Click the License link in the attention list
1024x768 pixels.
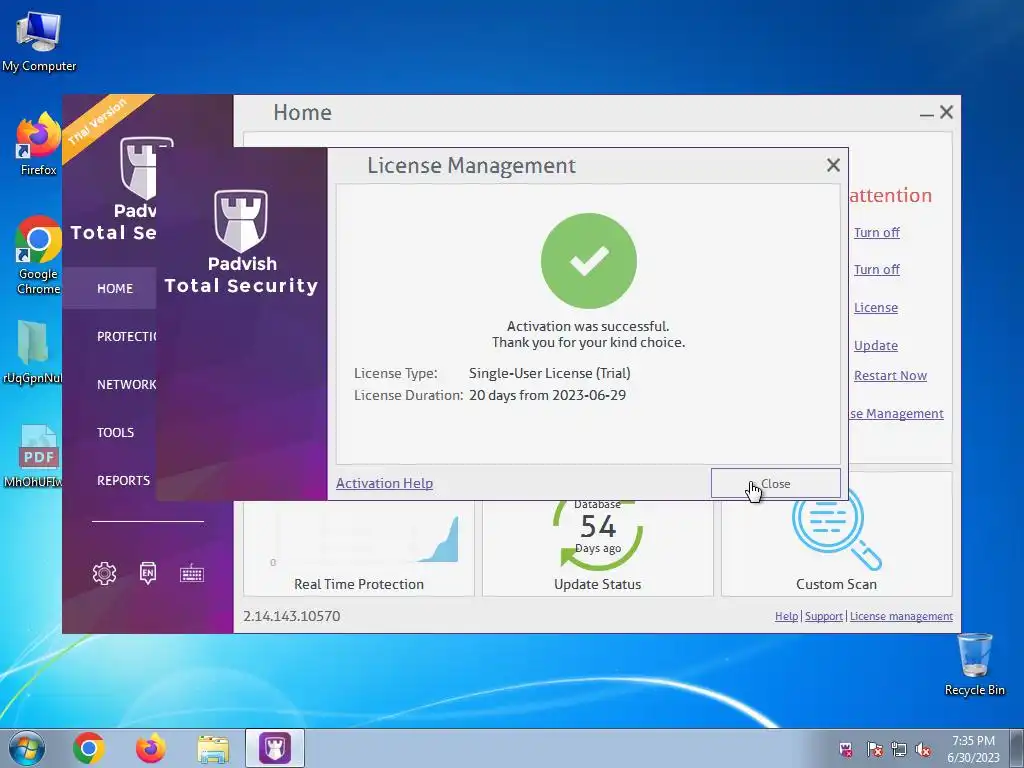pyautogui.click(x=876, y=308)
